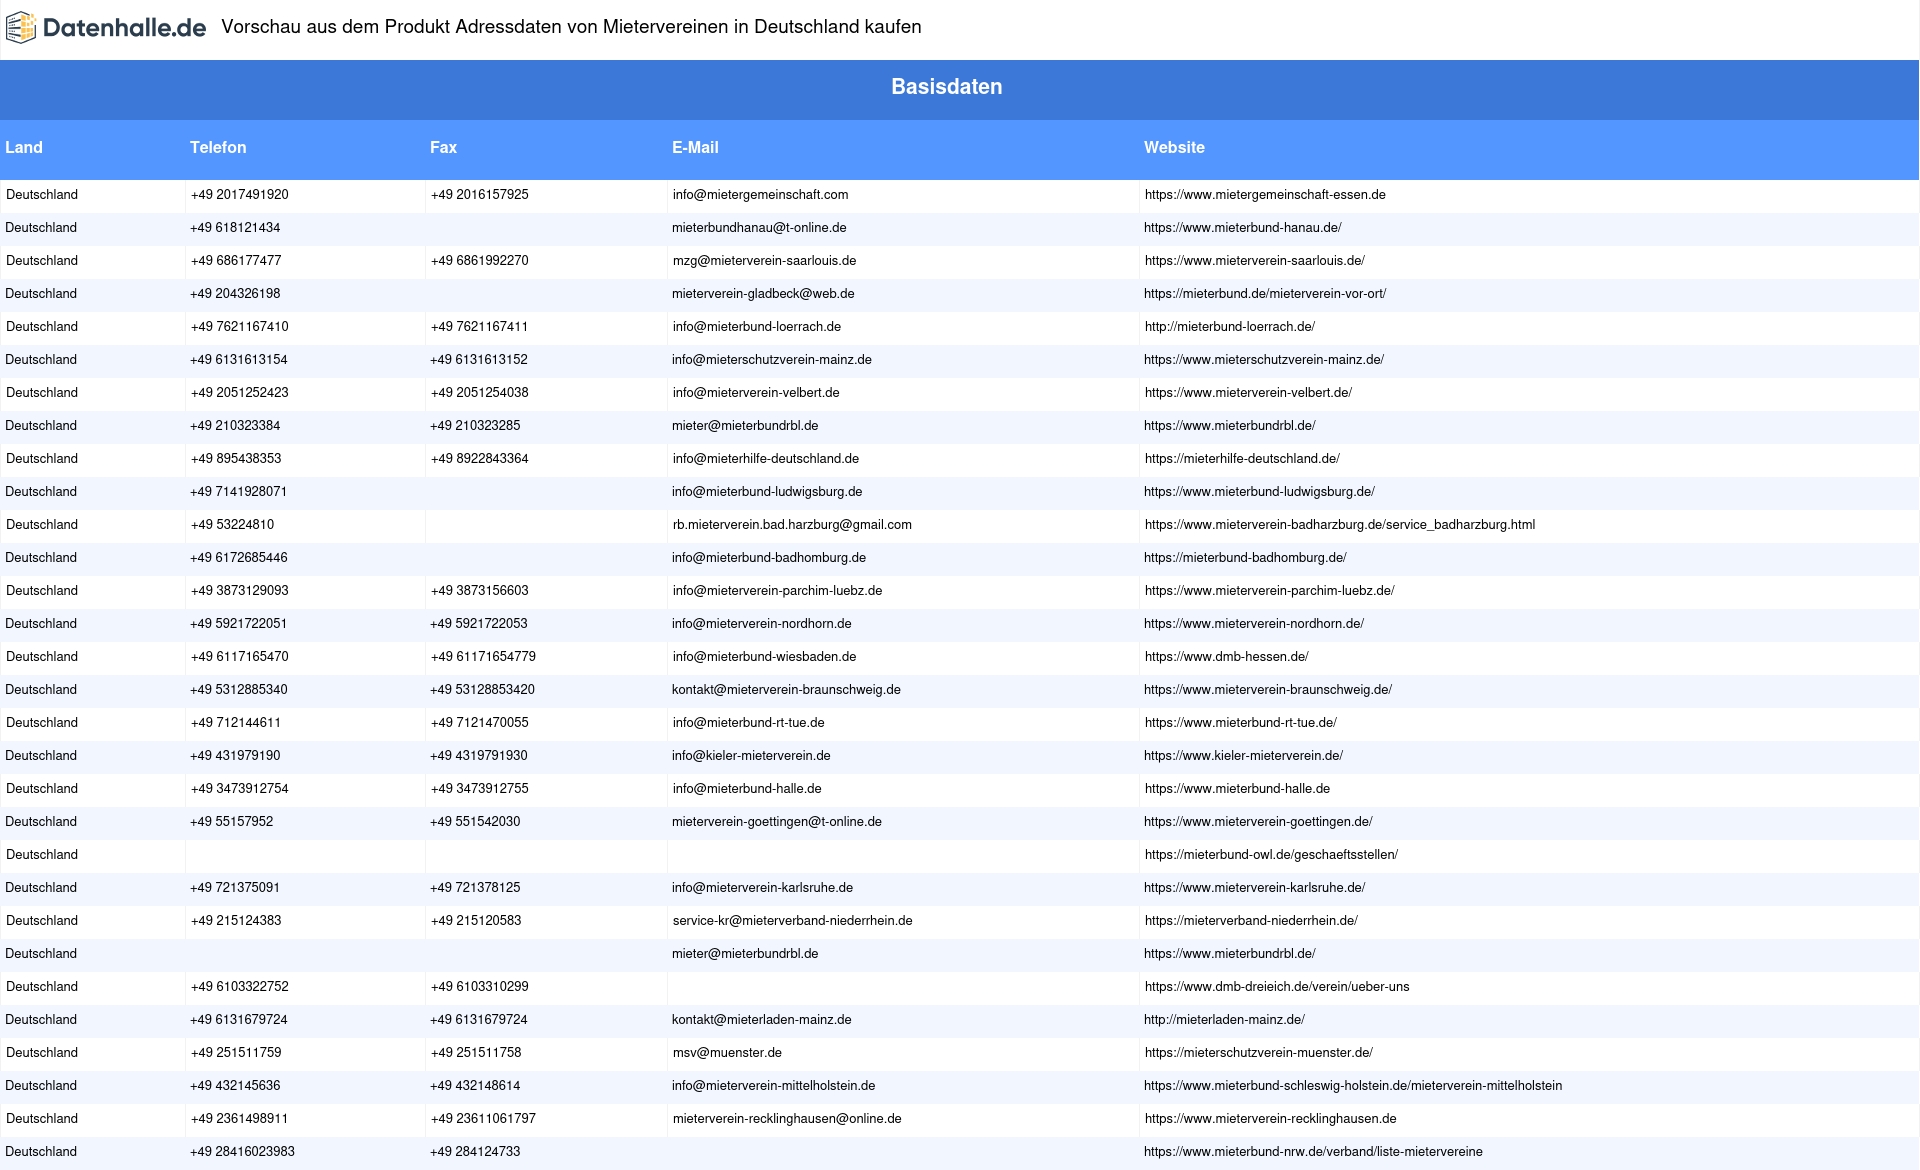Click email service-kr@mieterverband-niederrhein.de

point(793,921)
